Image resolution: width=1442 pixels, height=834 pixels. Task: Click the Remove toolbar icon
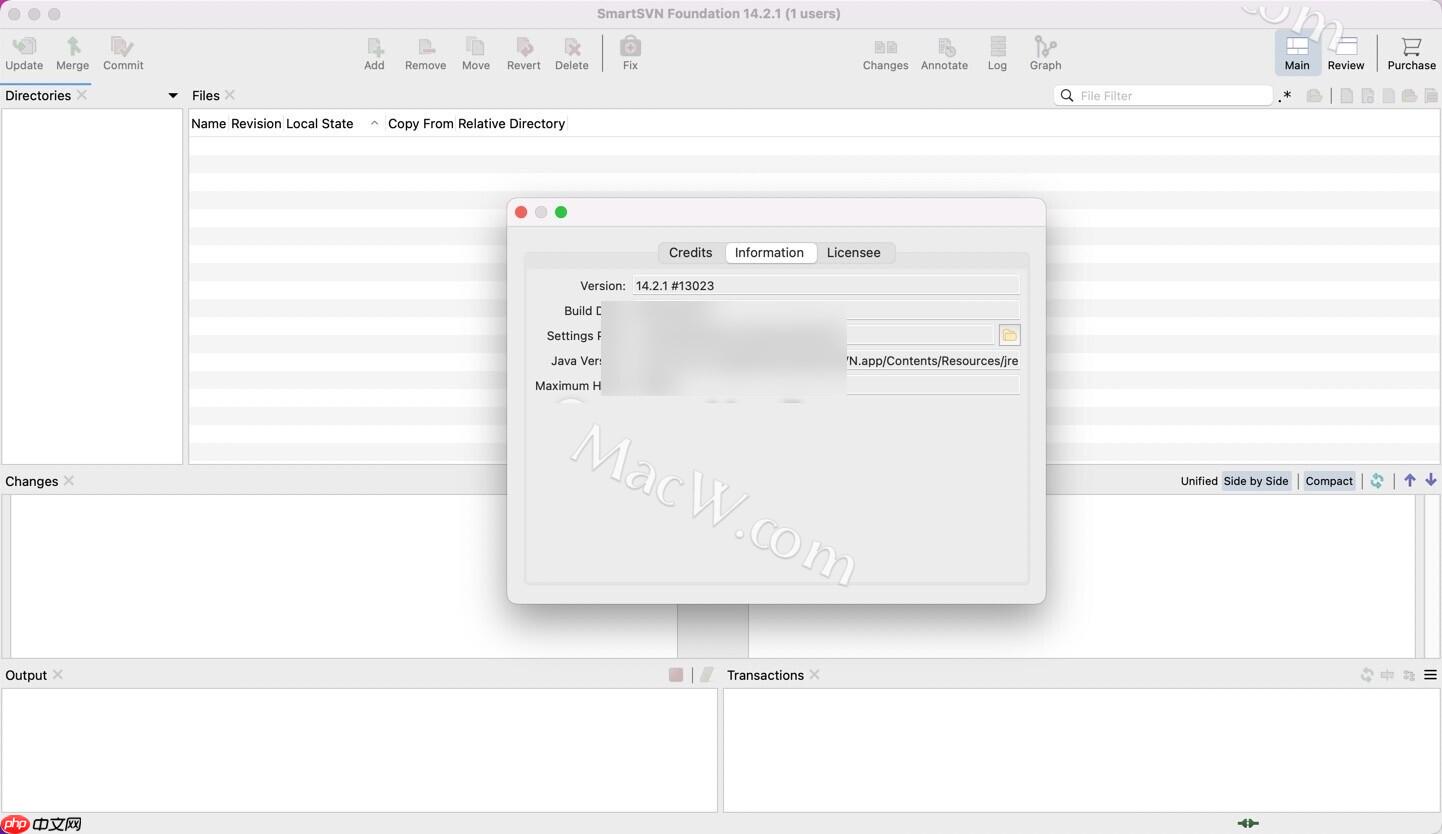(425, 53)
